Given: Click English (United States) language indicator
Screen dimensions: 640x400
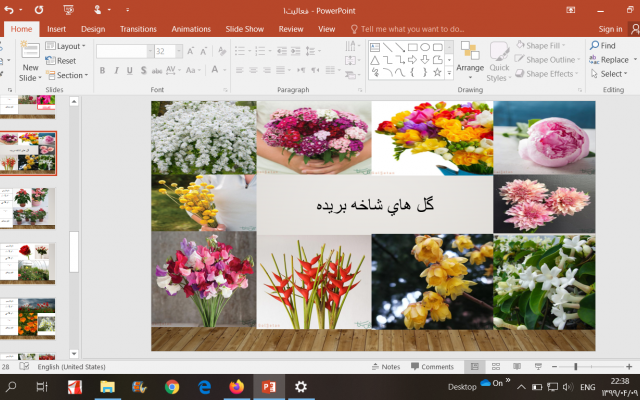Looking at the screenshot, I should point(71,367).
